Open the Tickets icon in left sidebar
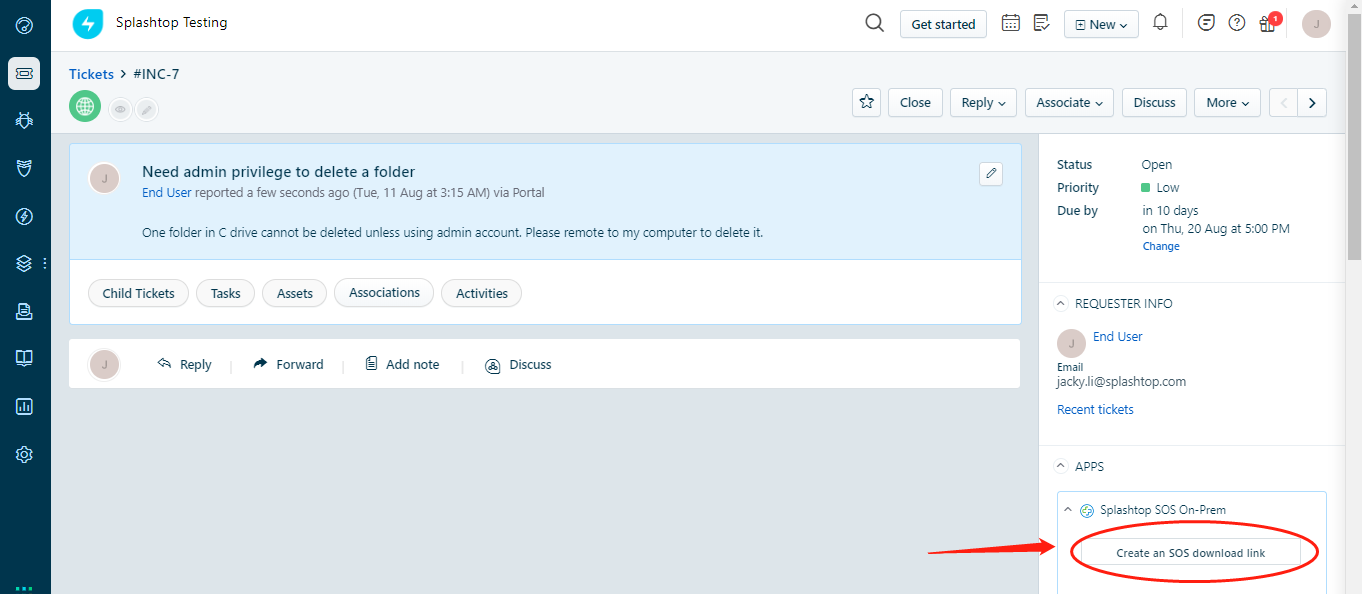This screenshot has height=594, width=1362. click(x=24, y=73)
